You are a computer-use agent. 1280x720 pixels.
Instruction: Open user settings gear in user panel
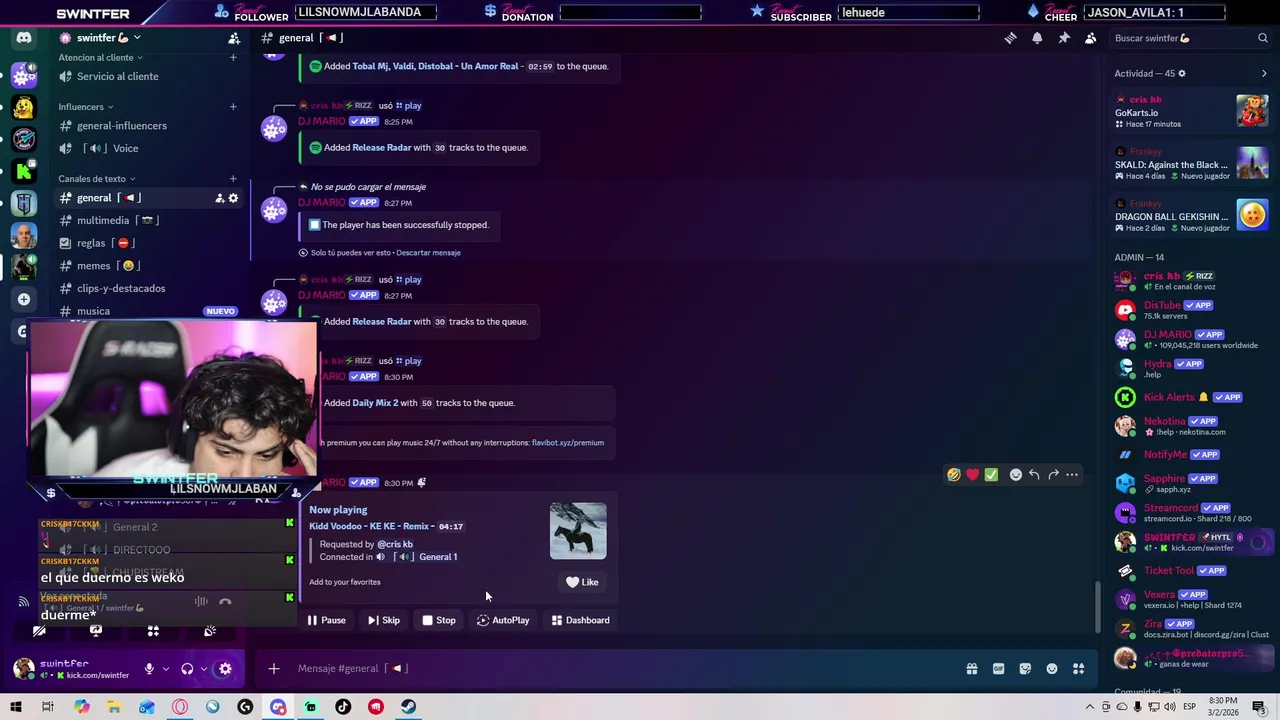click(225, 669)
